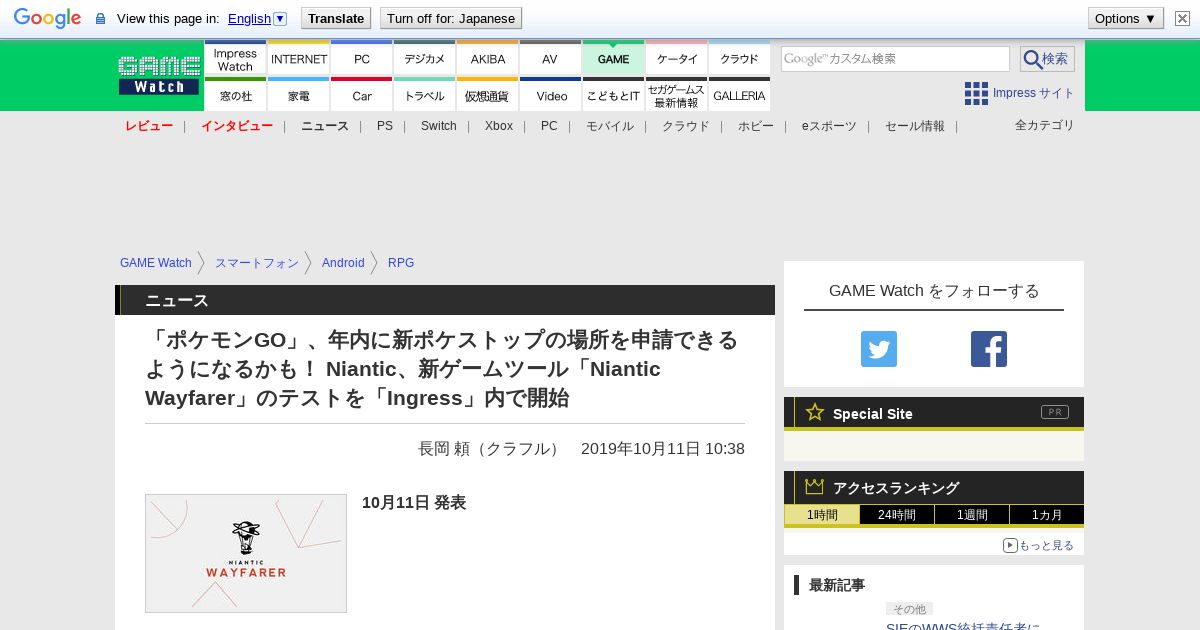This screenshot has height=630, width=1200.
Task: Open the 仮想通貨 Watch tab
Action: tap(488, 94)
